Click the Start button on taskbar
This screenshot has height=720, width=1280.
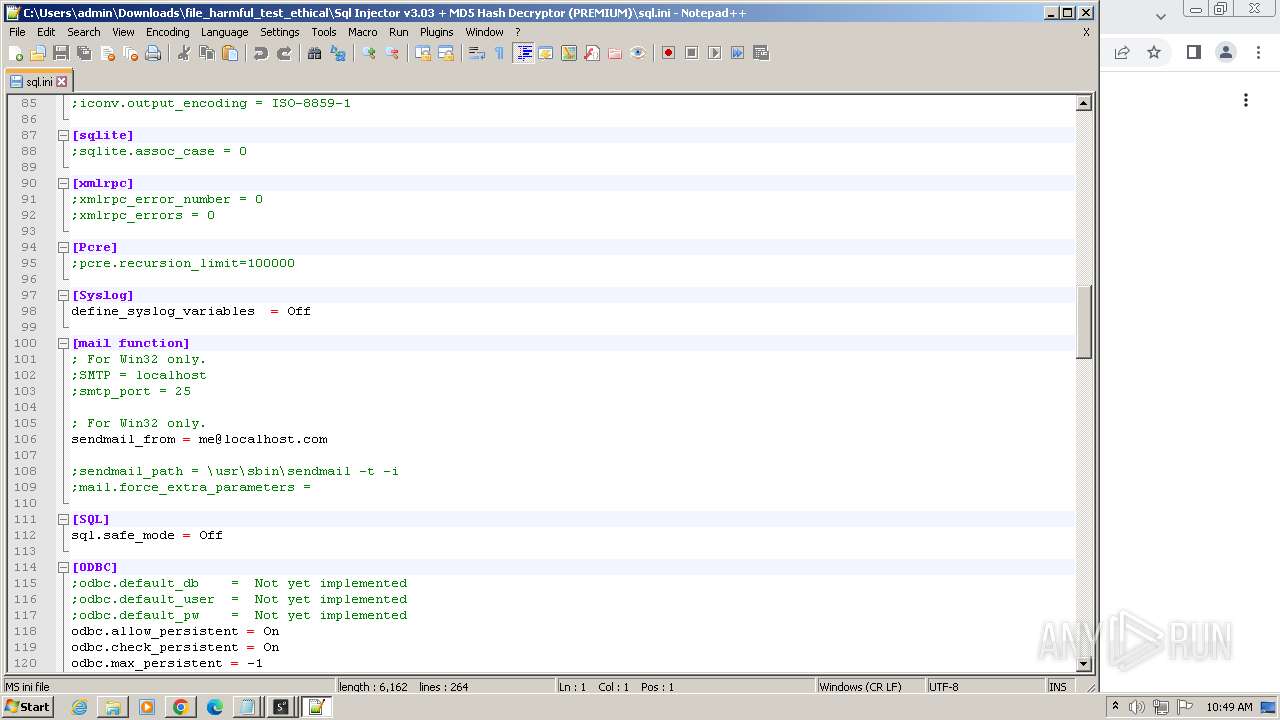tap(27, 707)
